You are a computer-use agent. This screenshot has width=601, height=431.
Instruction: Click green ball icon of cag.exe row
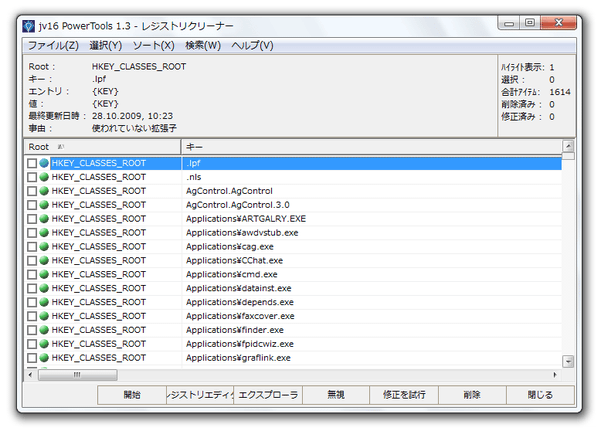pyautogui.click(x=44, y=246)
